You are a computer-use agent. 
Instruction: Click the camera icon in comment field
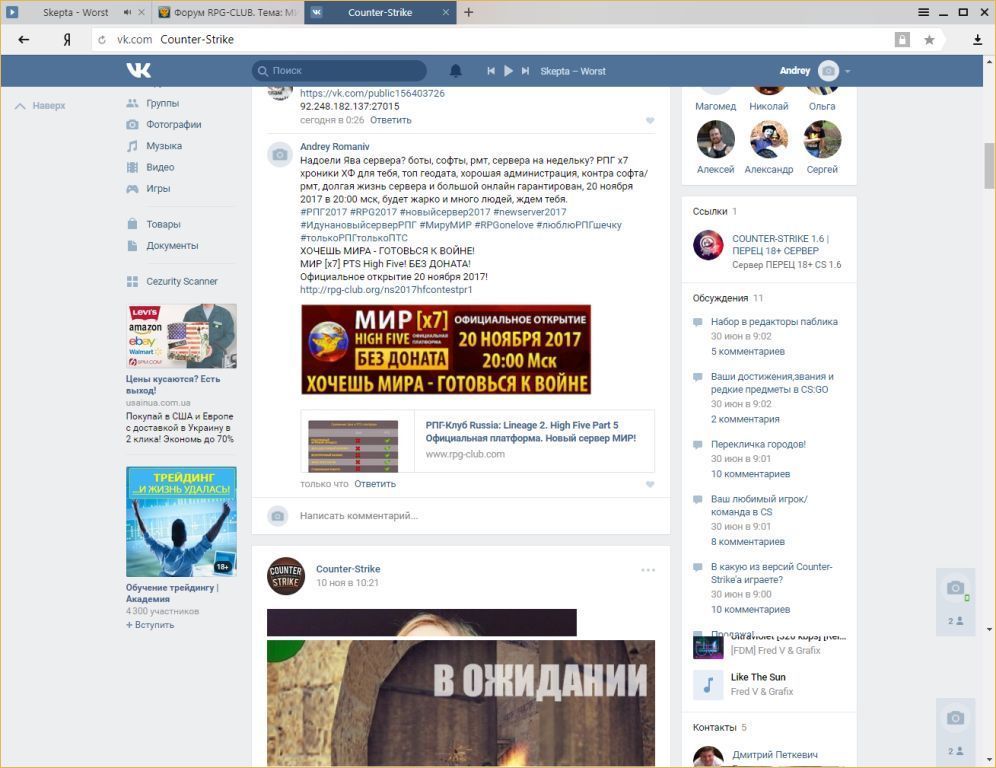[x=279, y=516]
